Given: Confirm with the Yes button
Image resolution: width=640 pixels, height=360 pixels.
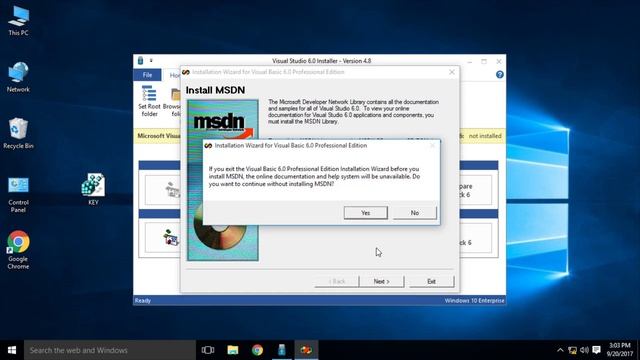Looking at the screenshot, I should coord(366,213).
